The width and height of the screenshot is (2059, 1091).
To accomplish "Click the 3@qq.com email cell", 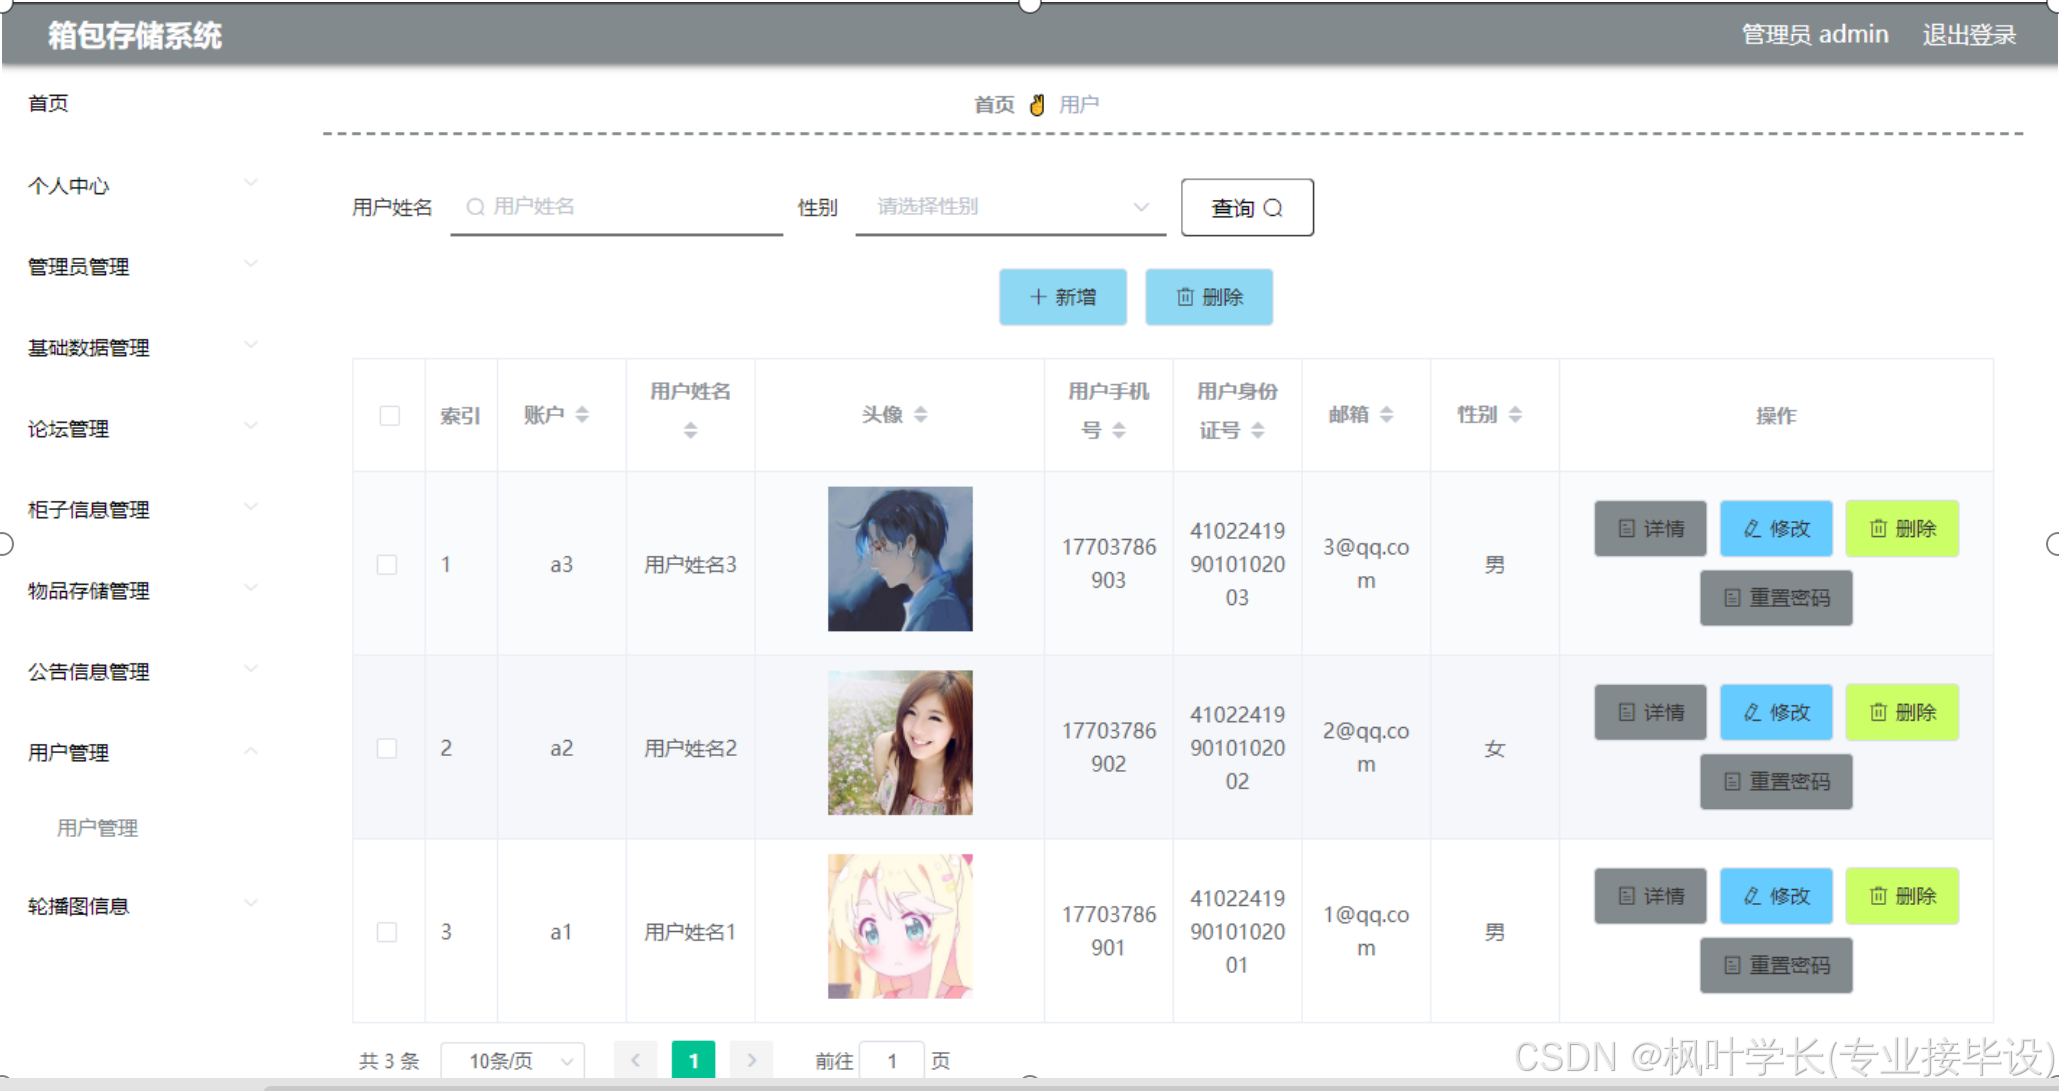I will [x=1366, y=564].
